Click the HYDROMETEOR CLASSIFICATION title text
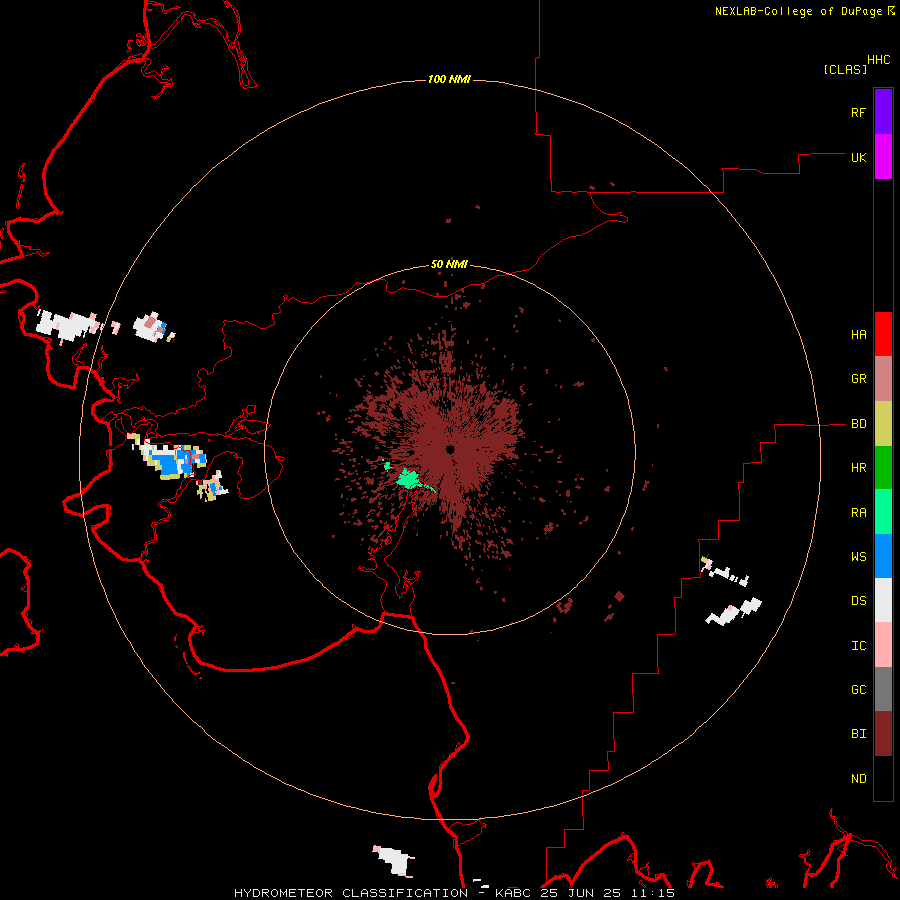Image resolution: width=900 pixels, height=900 pixels. click(351, 893)
